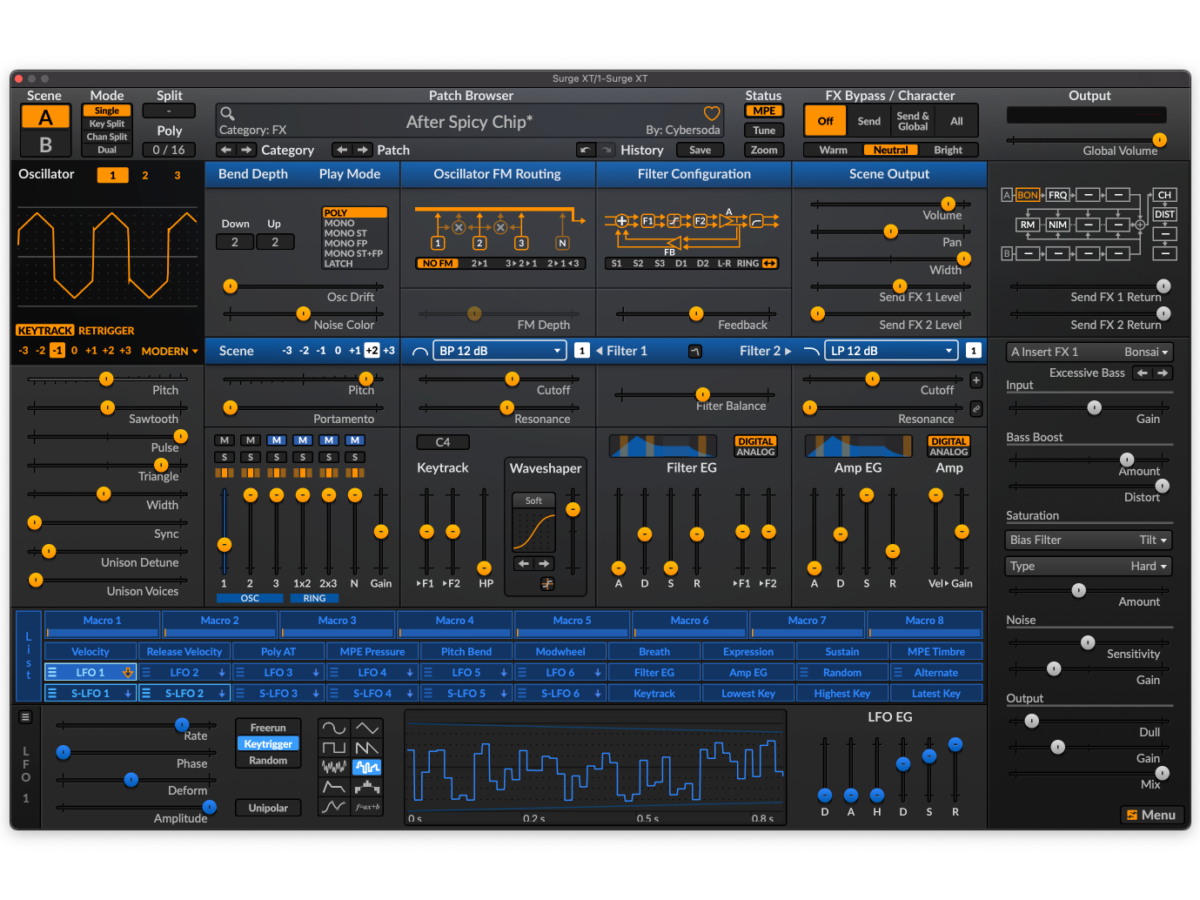Click the patch search magnifier icon
Screen dimensions: 1200x900
click(x=228, y=114)
